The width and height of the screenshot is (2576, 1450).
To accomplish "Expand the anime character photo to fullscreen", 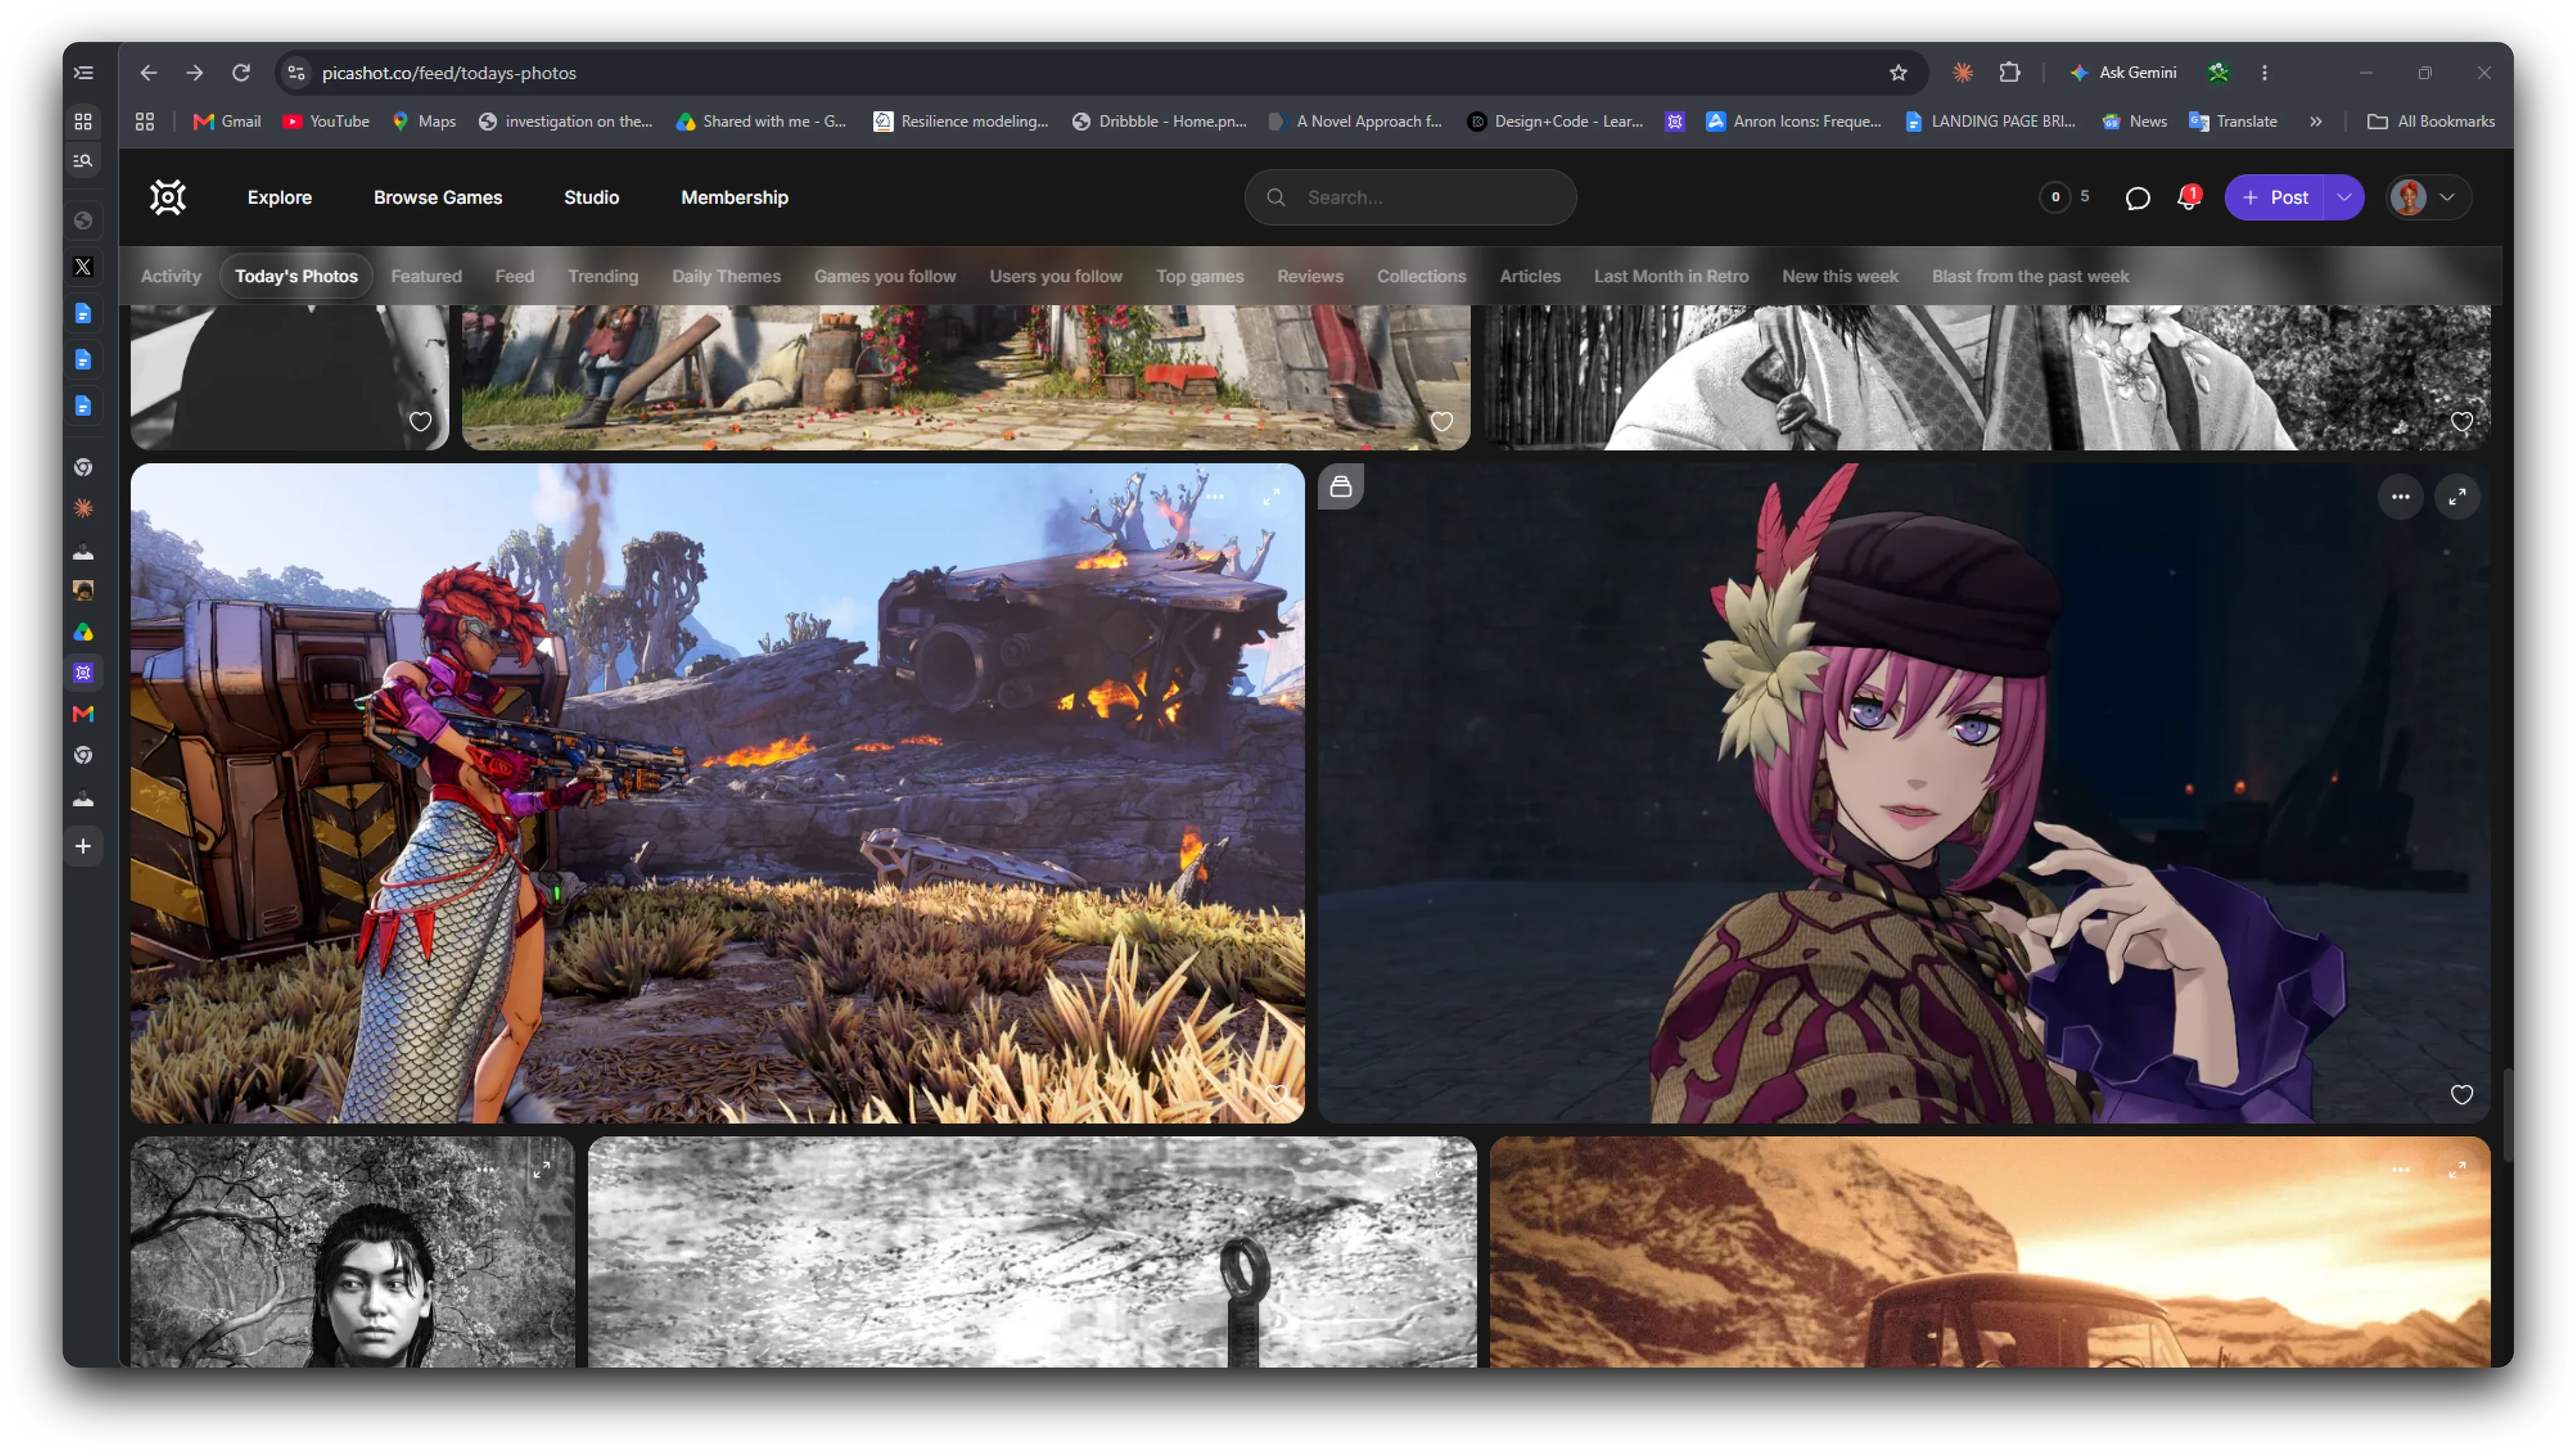I will click(x=2457, y=497).
